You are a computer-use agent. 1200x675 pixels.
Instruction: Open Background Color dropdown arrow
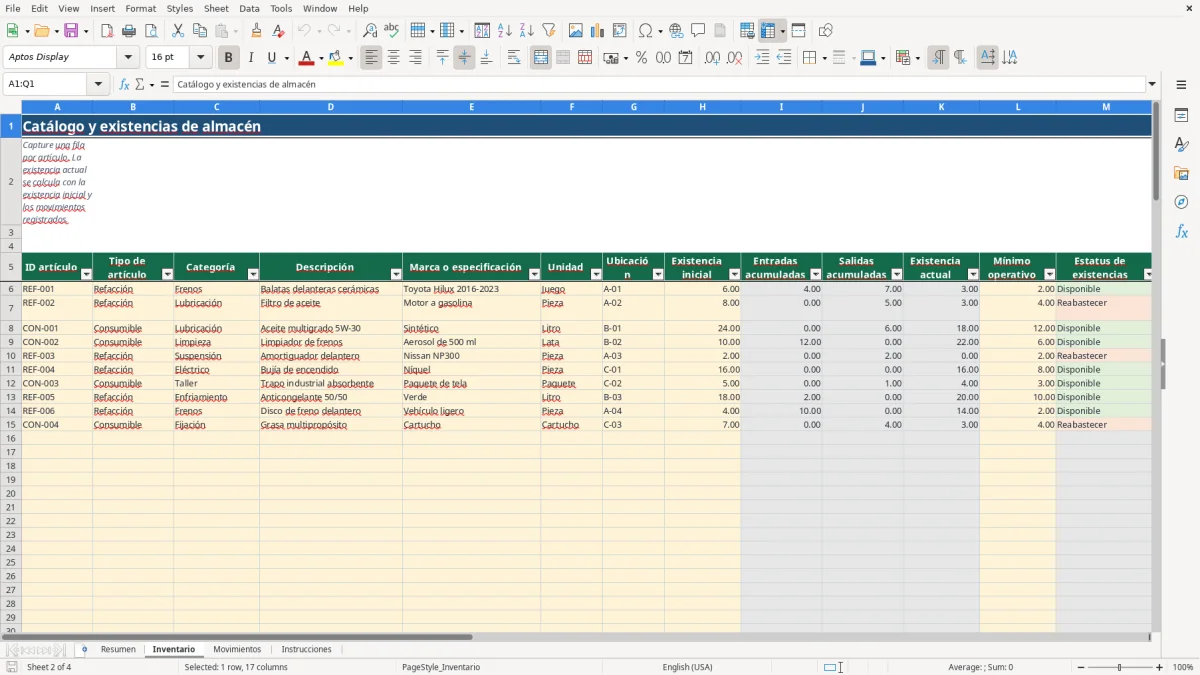point(350,58)
